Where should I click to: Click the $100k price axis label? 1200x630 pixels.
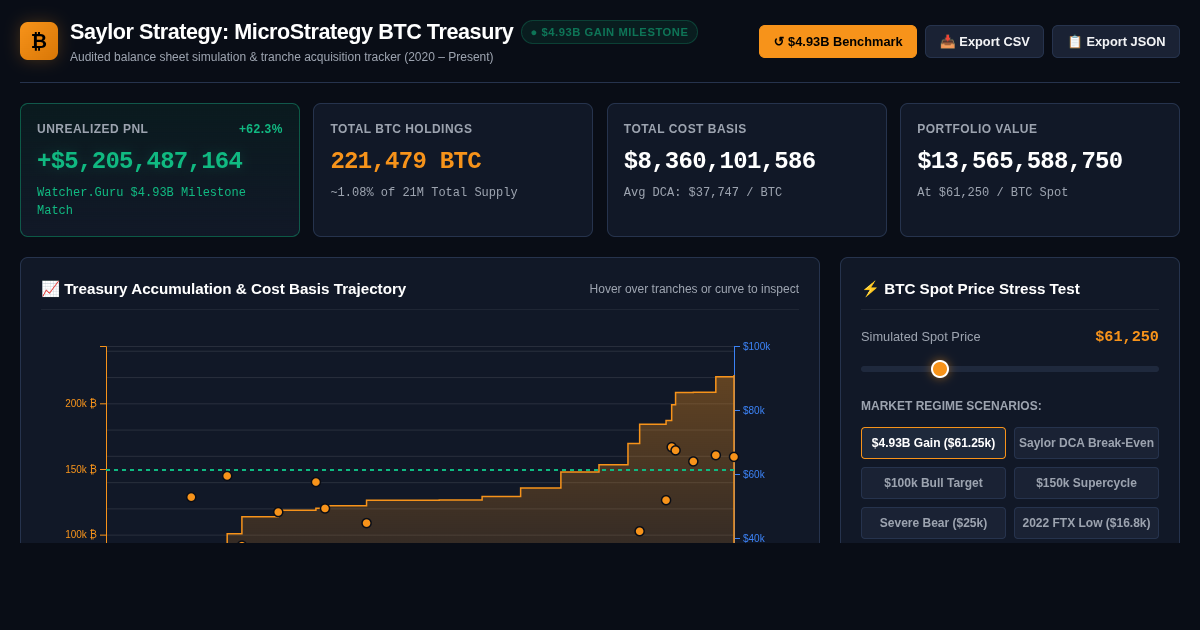[x=756, y=346]
